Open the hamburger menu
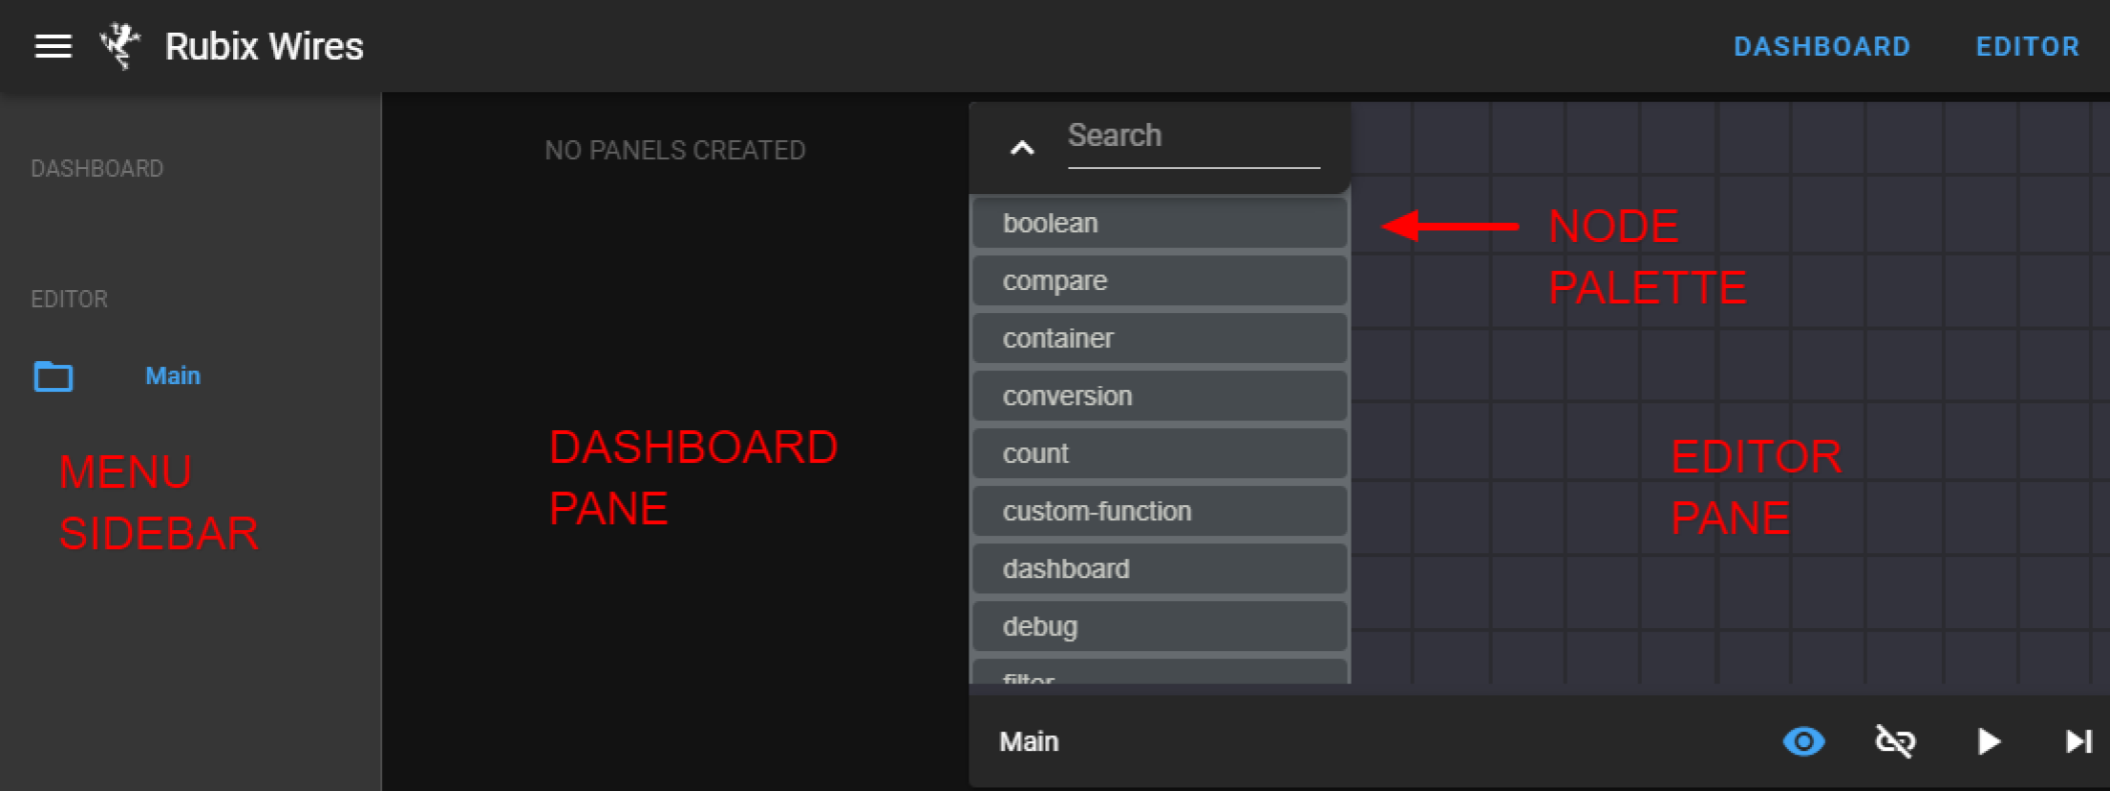The height and width of the screenshot is (791, 2112). pyautogui.click(x=53, y=46)
